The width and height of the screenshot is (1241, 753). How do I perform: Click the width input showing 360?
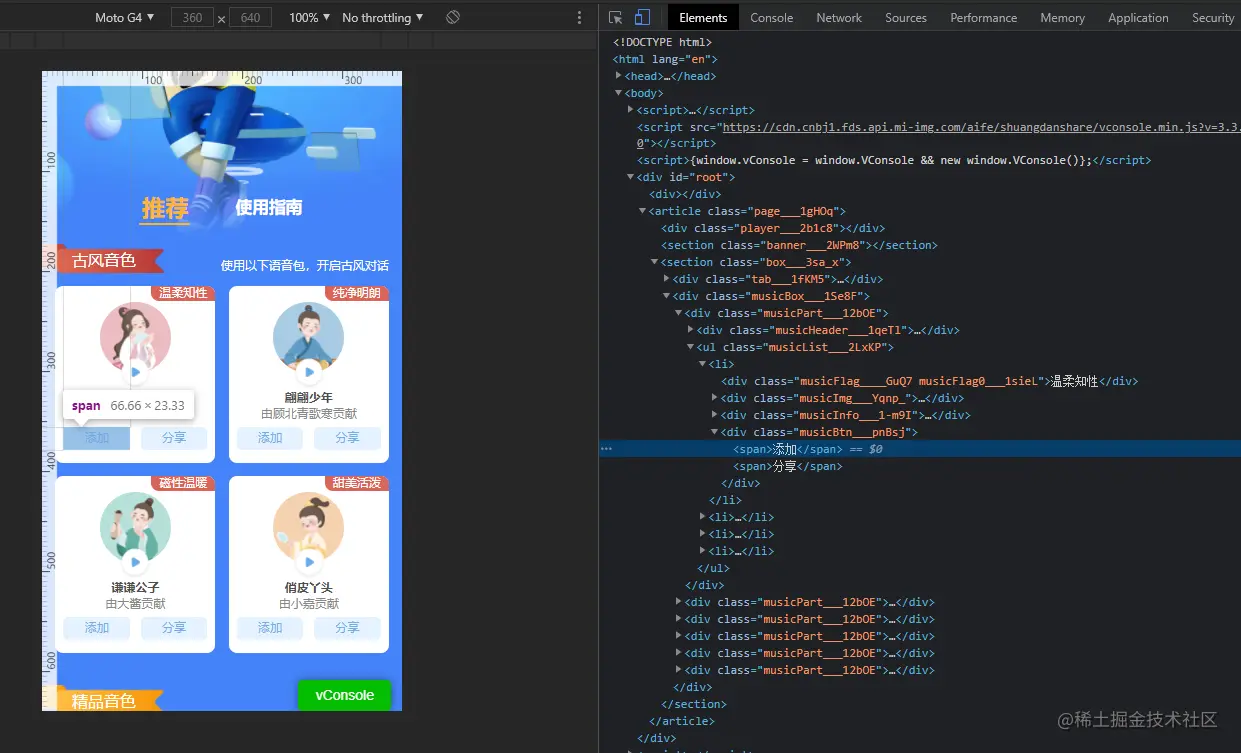(x=192, y=17)
